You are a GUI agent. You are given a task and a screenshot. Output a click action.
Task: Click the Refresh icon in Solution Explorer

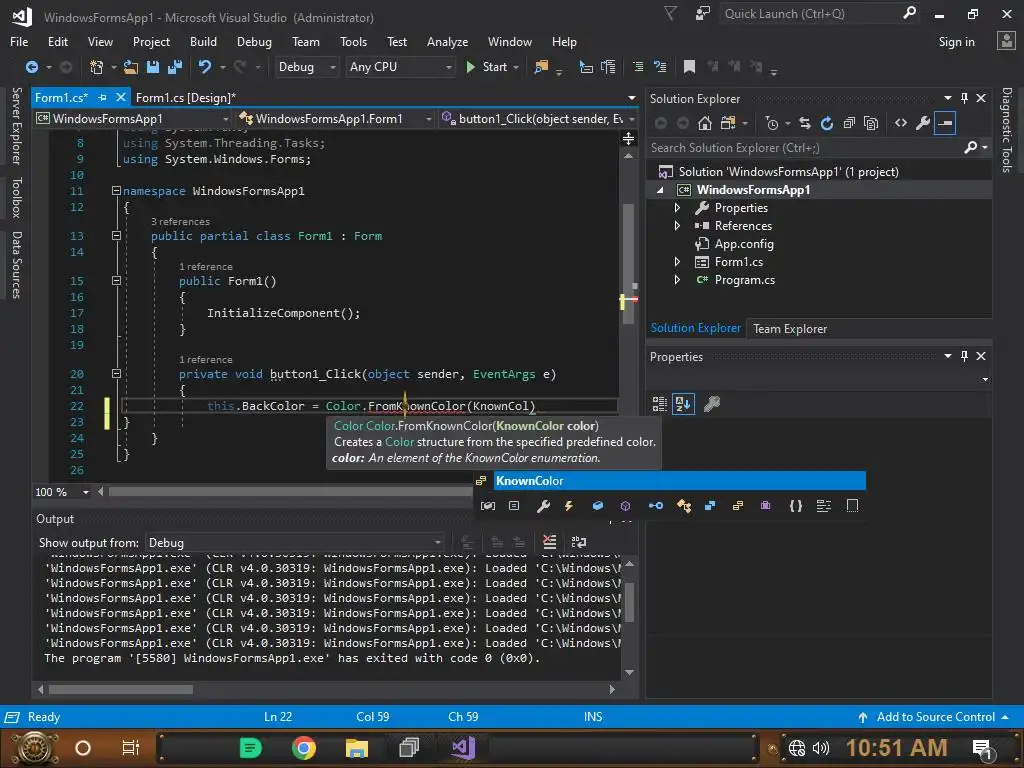click(827, 123)
